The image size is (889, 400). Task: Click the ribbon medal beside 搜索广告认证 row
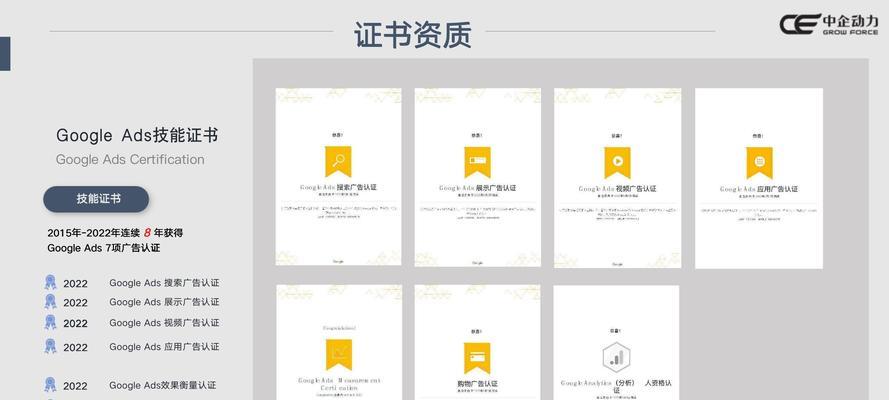tap(50, 282)
